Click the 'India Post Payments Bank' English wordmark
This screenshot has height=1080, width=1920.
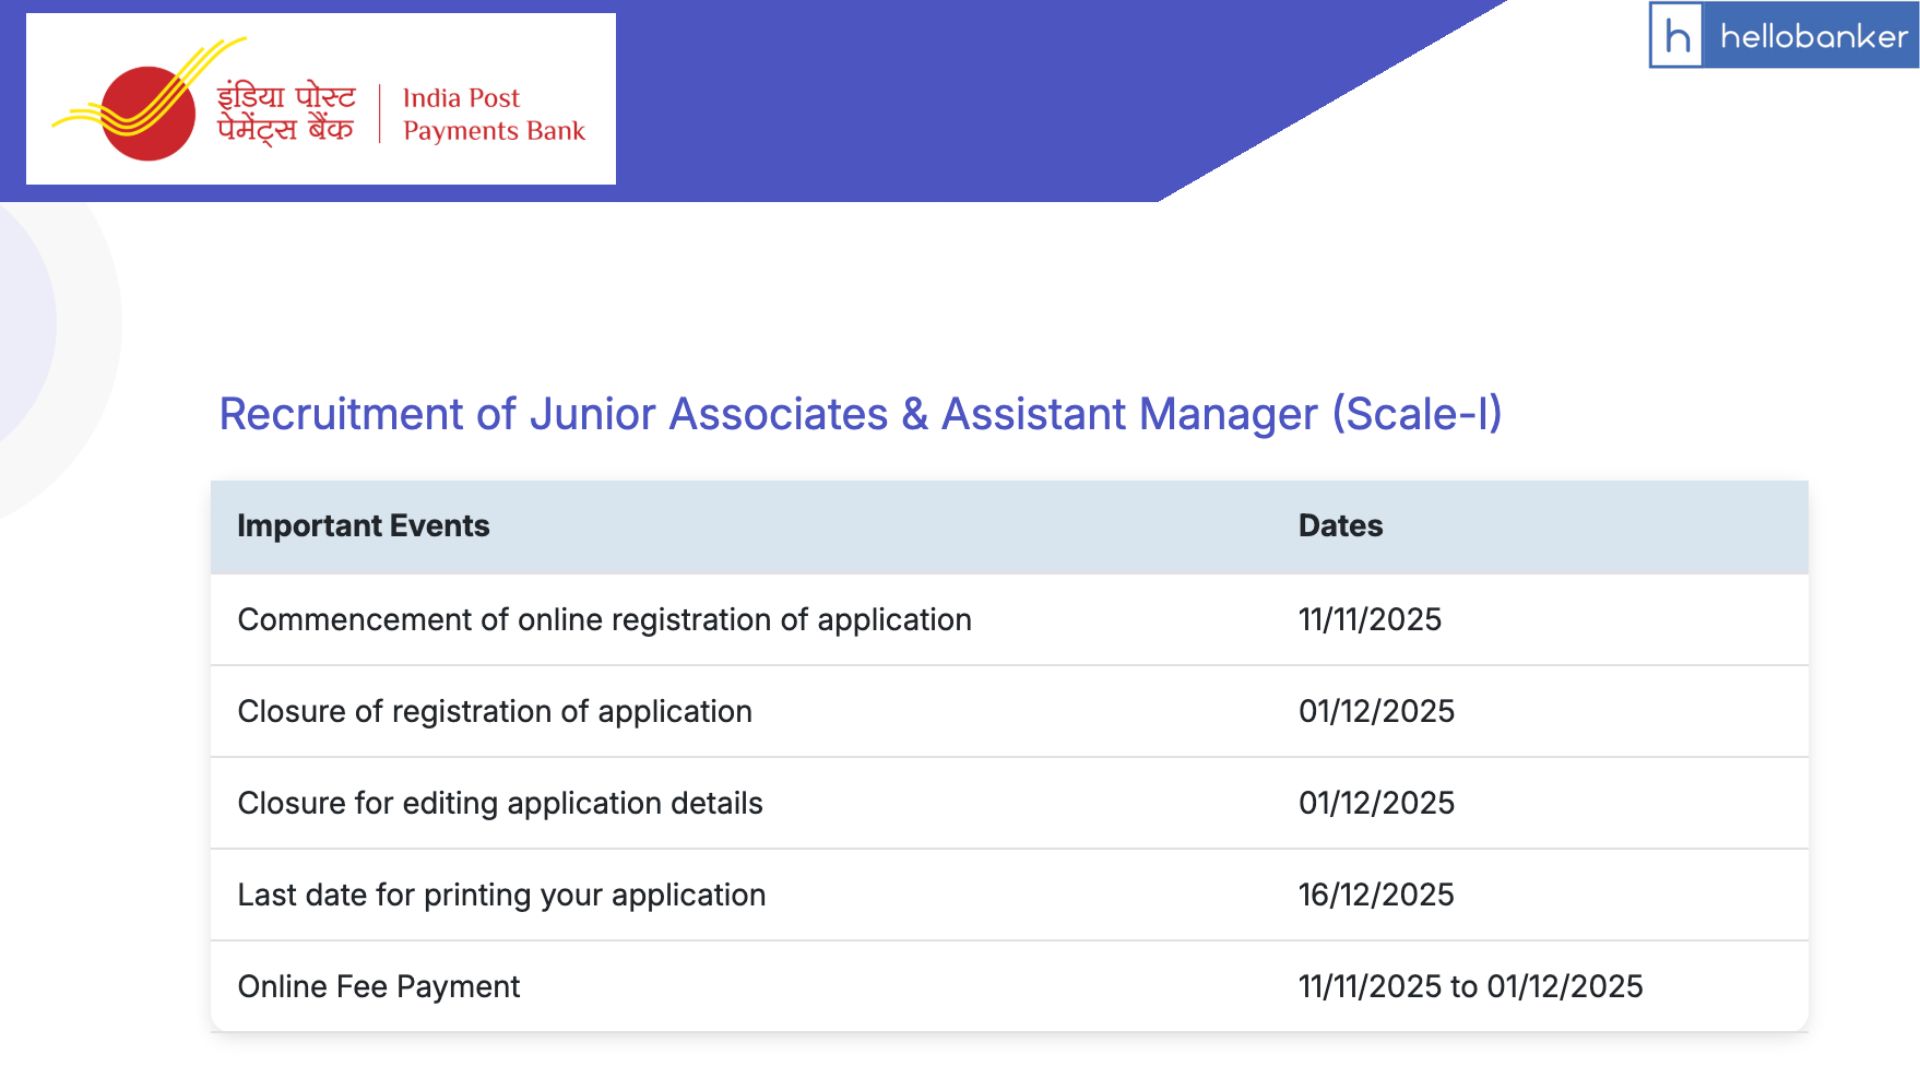tap(494, 114)
